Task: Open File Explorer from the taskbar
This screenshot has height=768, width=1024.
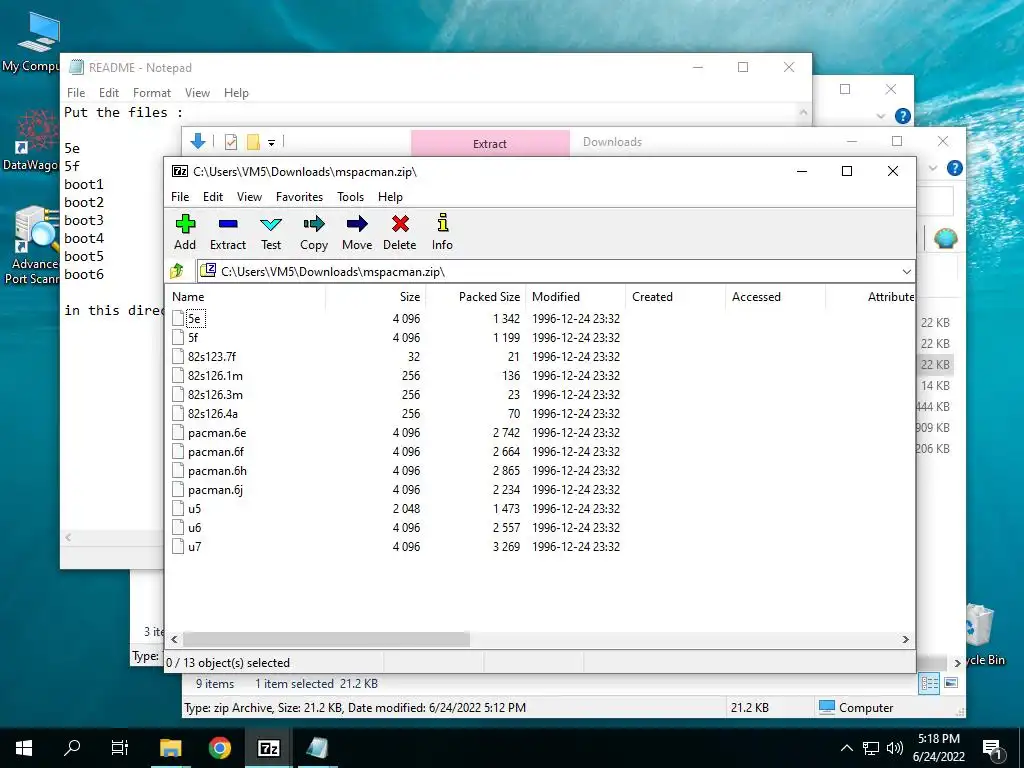Action: pyautogui.click(x=170, y=747)
